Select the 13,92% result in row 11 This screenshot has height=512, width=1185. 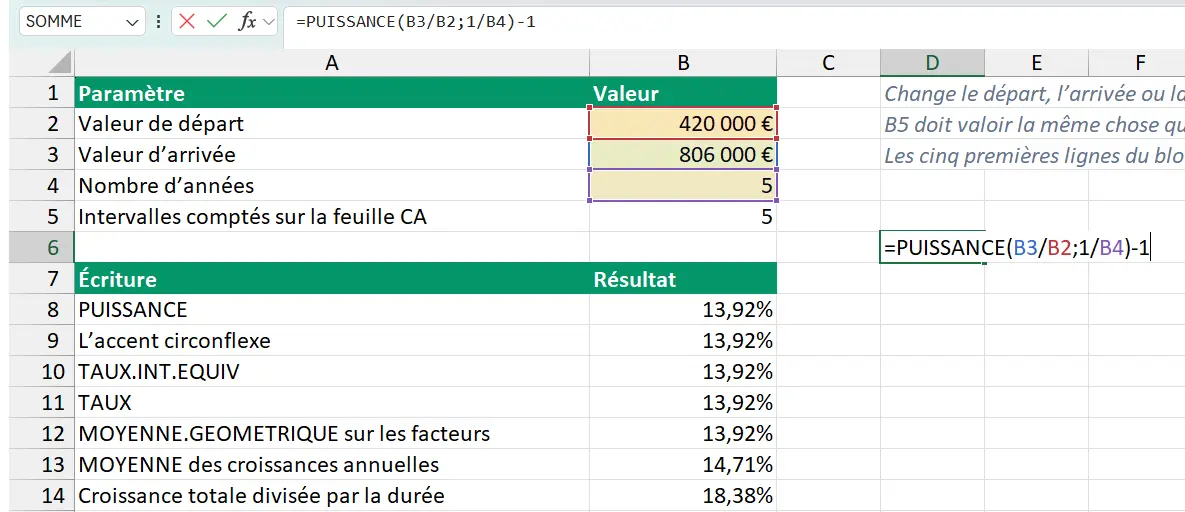683,402
